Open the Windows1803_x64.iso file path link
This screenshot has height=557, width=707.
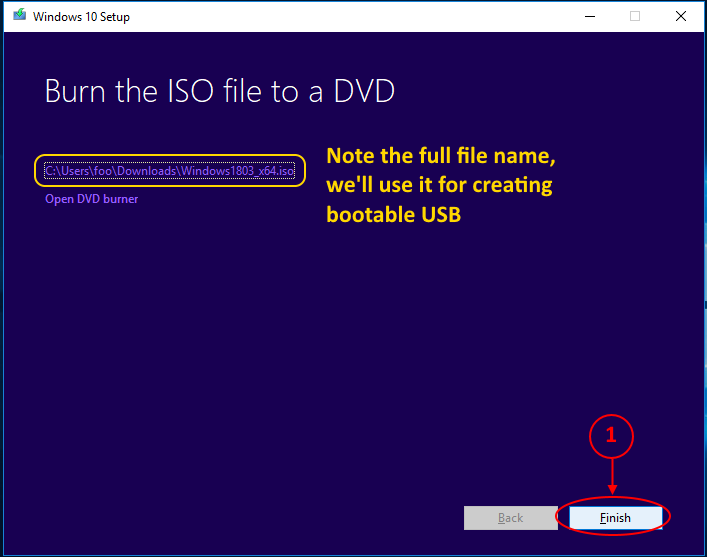point(169,171)
